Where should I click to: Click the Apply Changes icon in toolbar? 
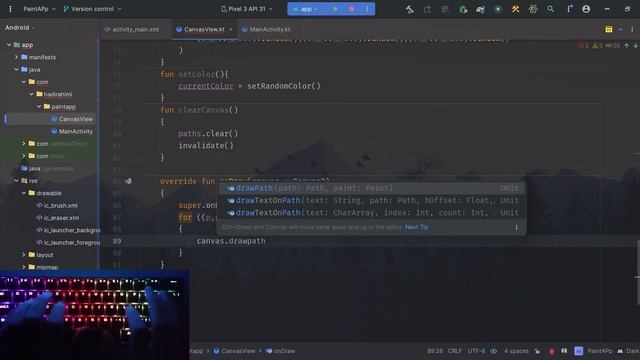click(x=427, y=9)
